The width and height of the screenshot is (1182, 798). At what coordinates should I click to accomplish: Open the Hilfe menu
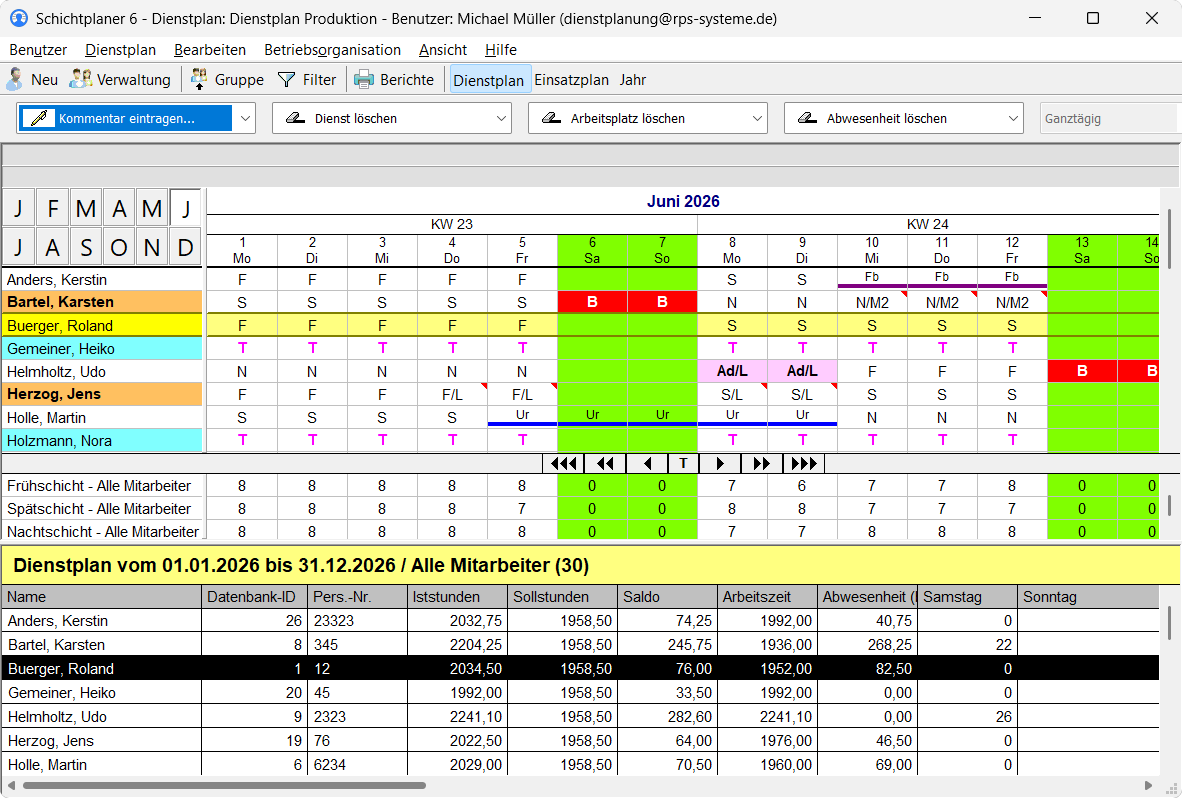tap(501, 50)
